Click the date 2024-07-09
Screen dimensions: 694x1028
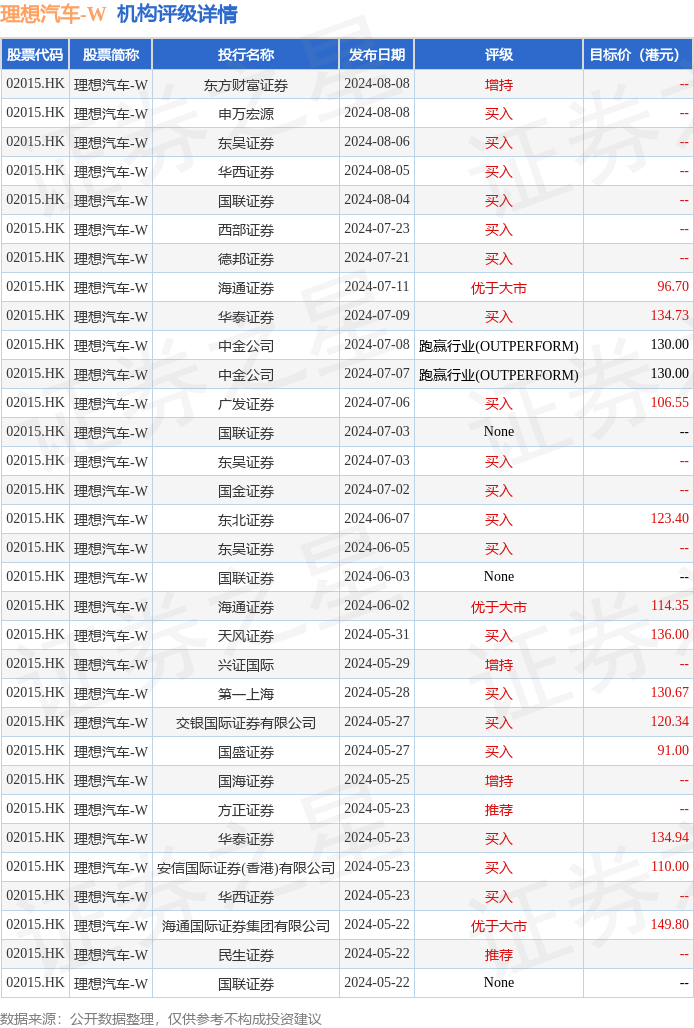click(x=377, y=315)
